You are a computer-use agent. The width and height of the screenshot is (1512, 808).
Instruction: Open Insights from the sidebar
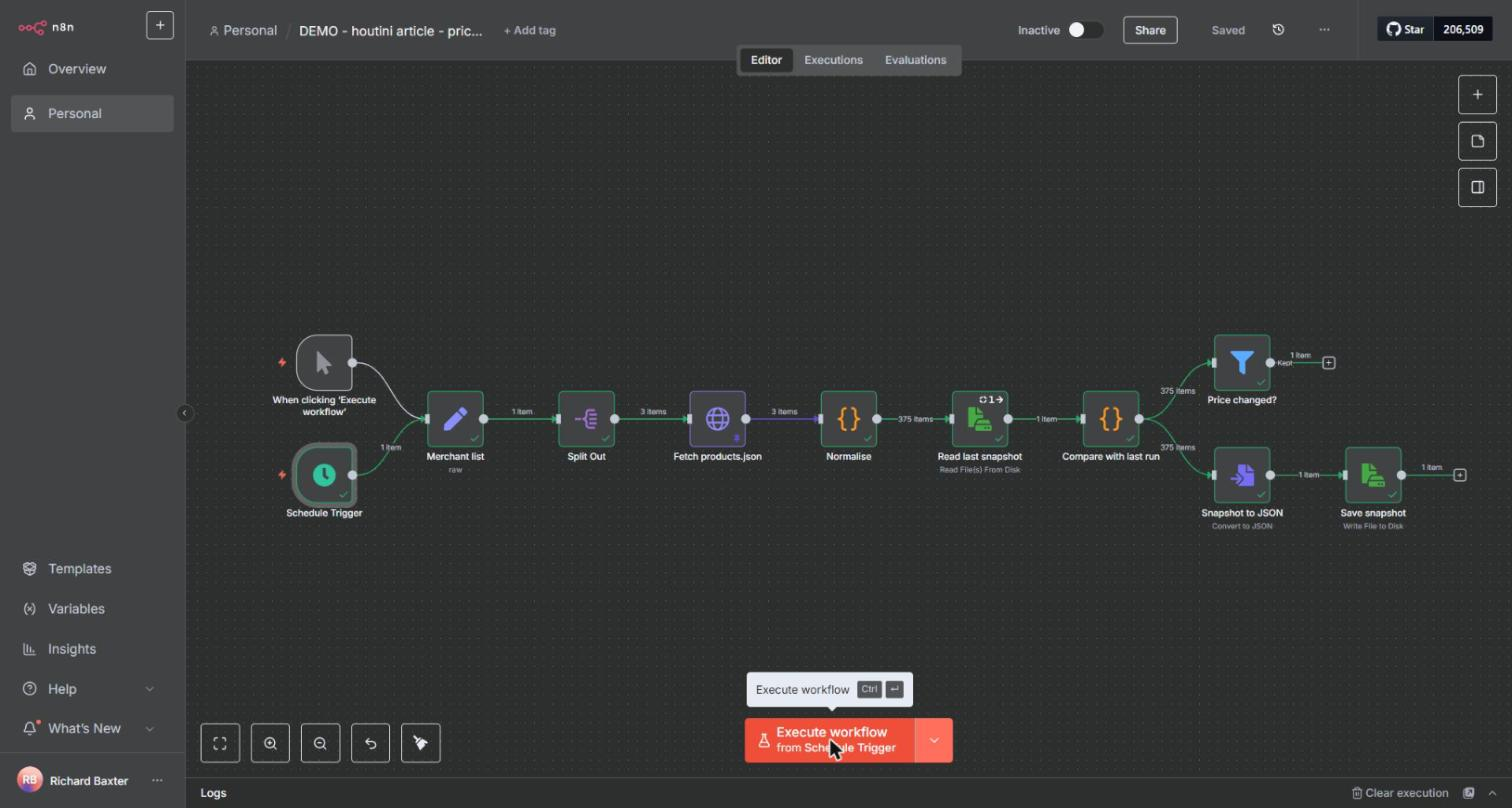[92, 649]
